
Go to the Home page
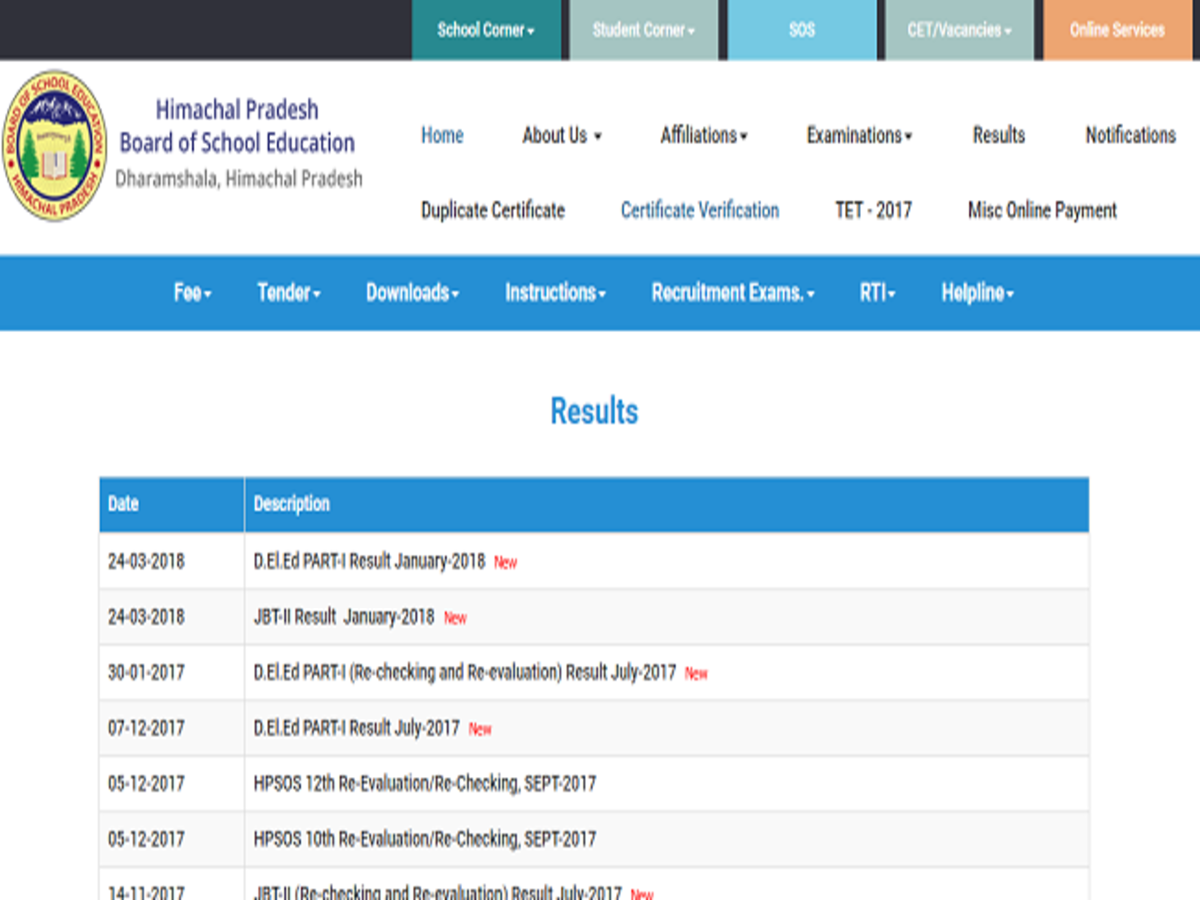442,135
